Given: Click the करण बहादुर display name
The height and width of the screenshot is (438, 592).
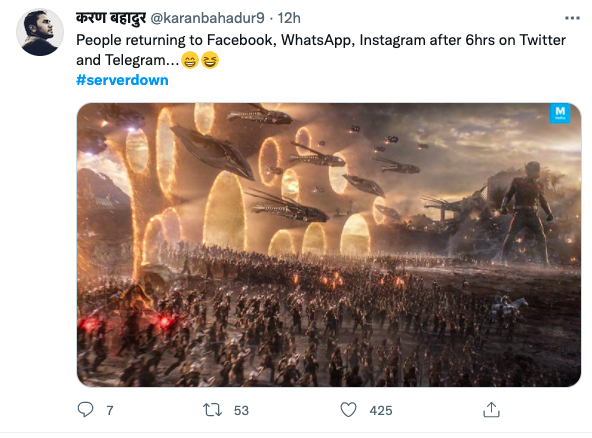Looking at the screenshot, I should point(111,18).
